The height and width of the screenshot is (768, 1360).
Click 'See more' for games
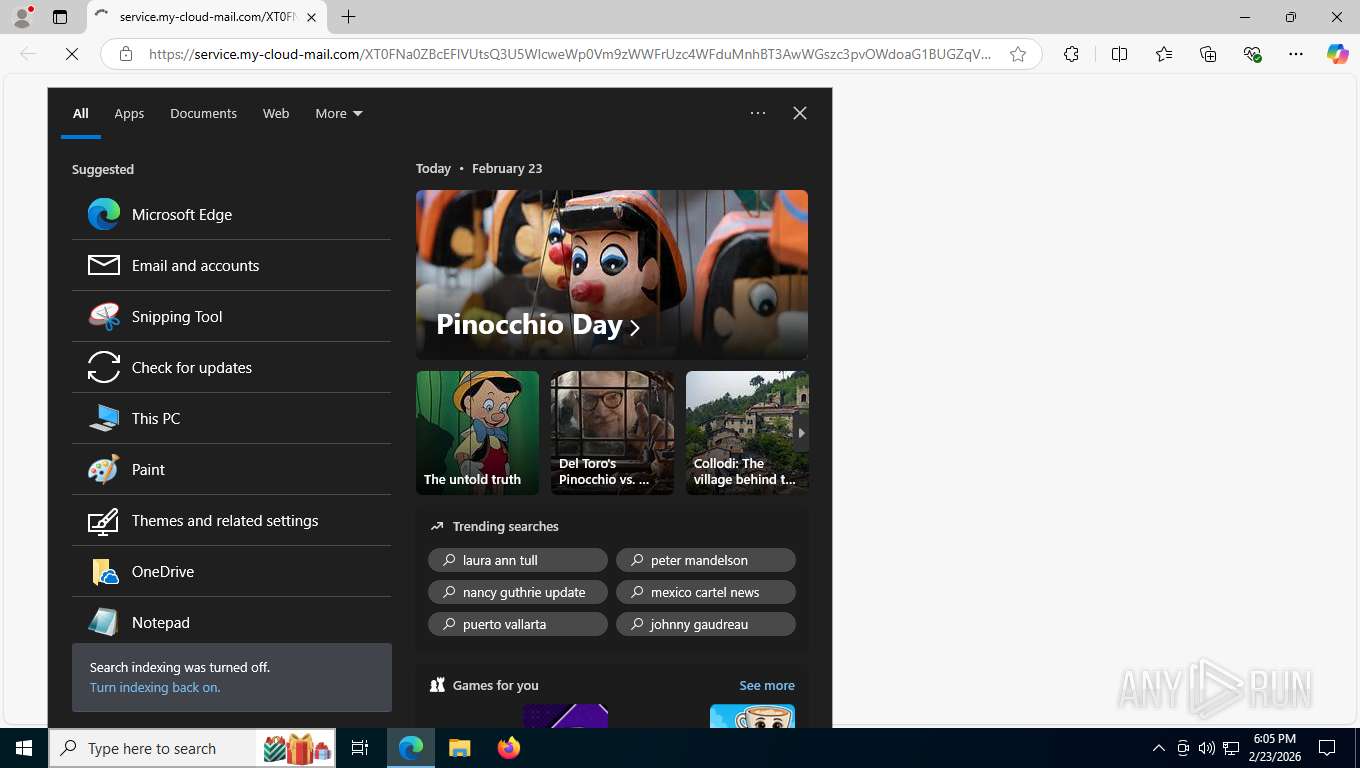click(x=767, y=685)
